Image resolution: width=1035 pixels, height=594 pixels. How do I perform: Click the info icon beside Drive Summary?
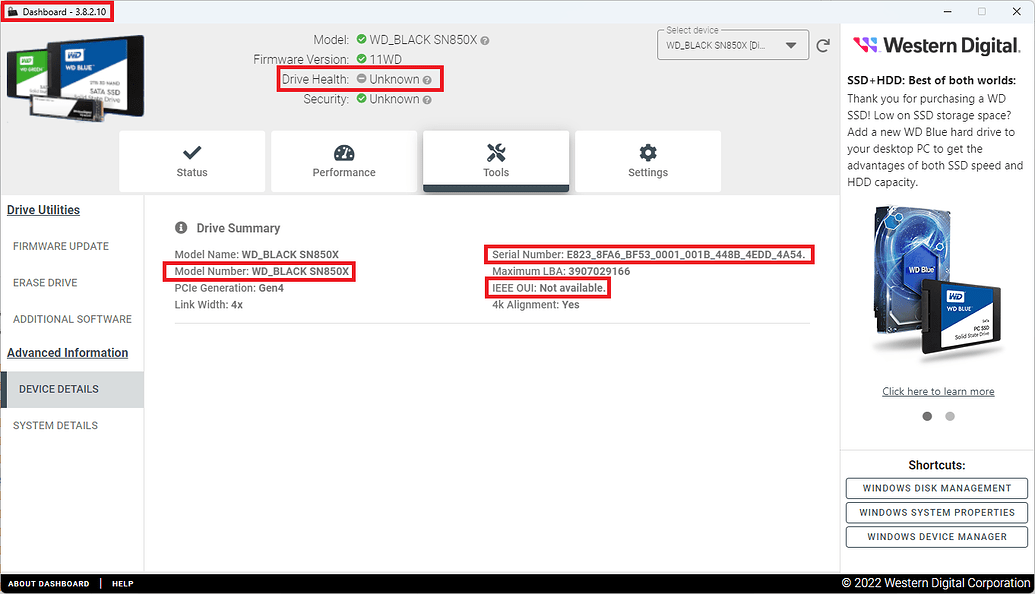[x=179, y=227]
